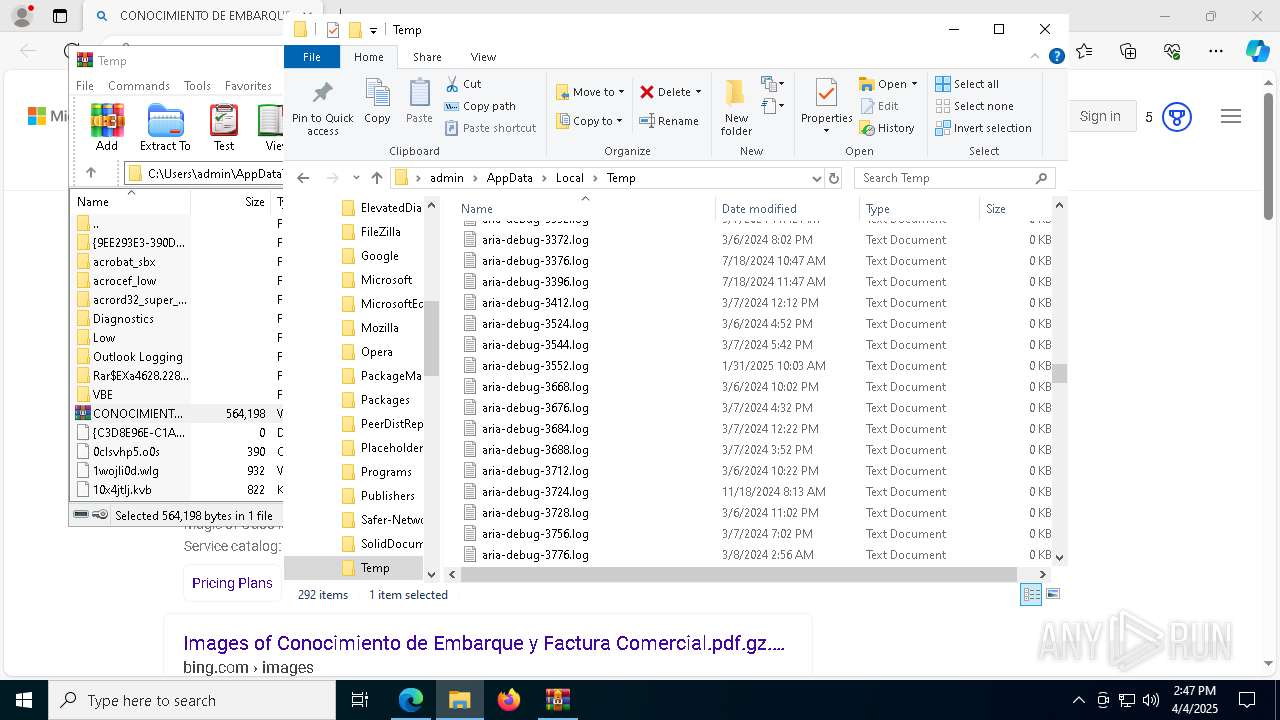Select file aria-debug-3724.log
This screenshot has height=720, width=1280.
(535, 492)
